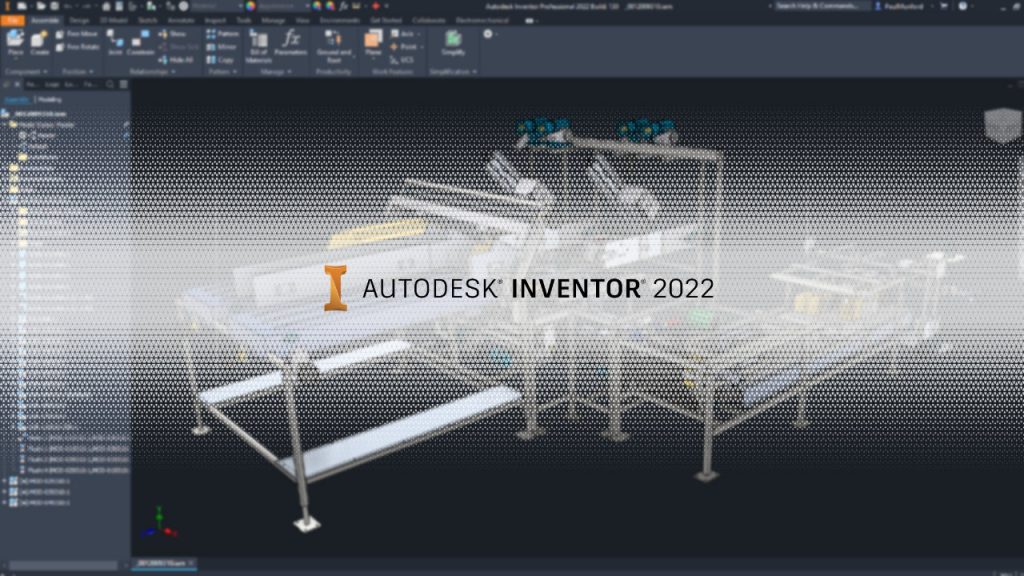Click the document tab at bottom

click(164, 563)
